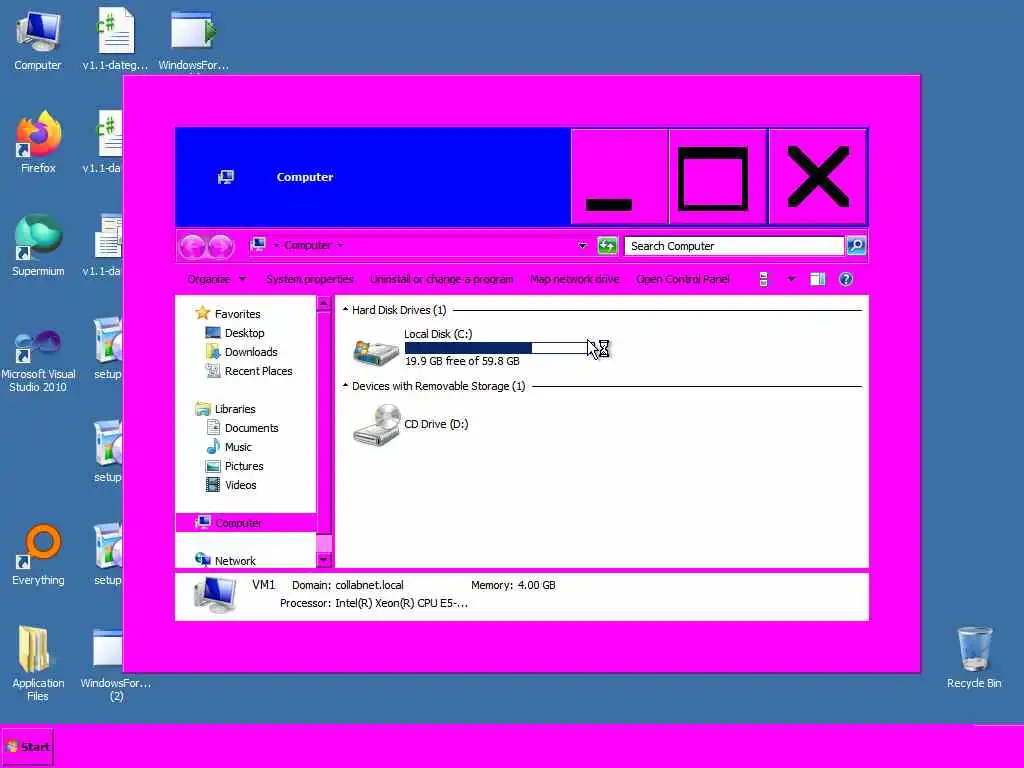The image size is (1024, 768).
Task: Open Organize dropdown menu
Action: (x=217, y=280)
